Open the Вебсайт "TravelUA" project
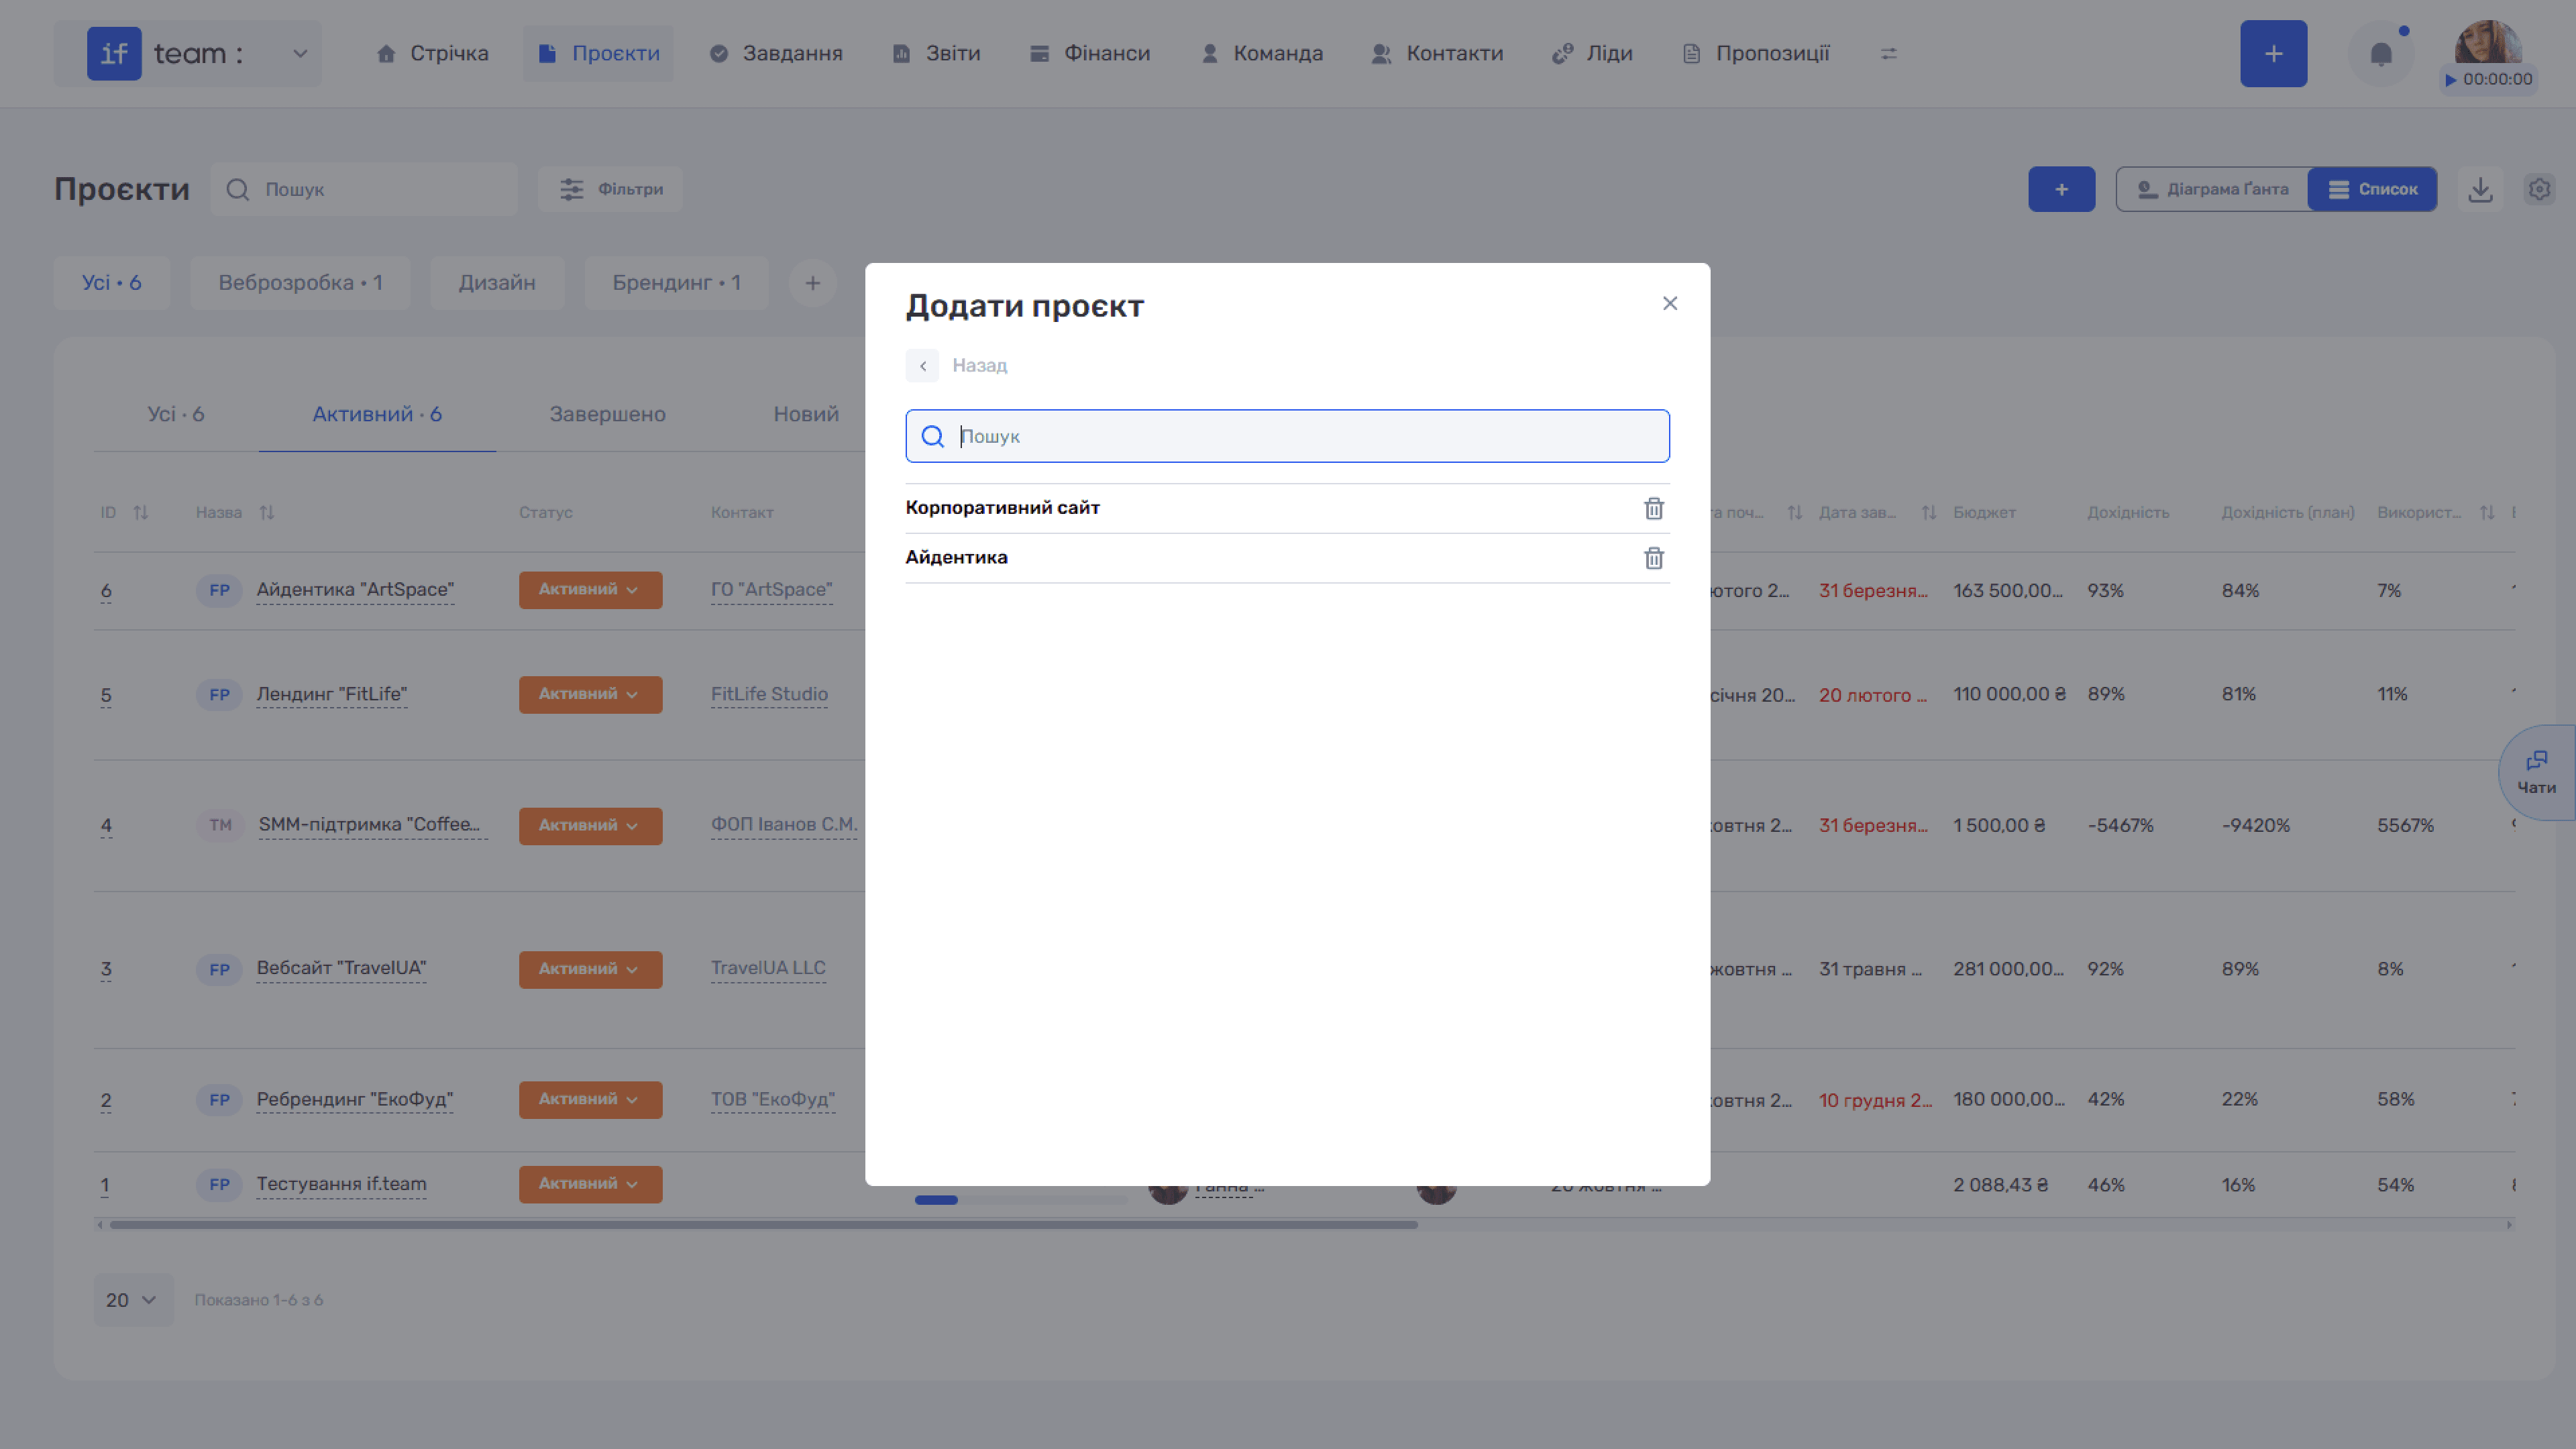The width and height of the screenshot is (2576, 1449). click(341, 968)
